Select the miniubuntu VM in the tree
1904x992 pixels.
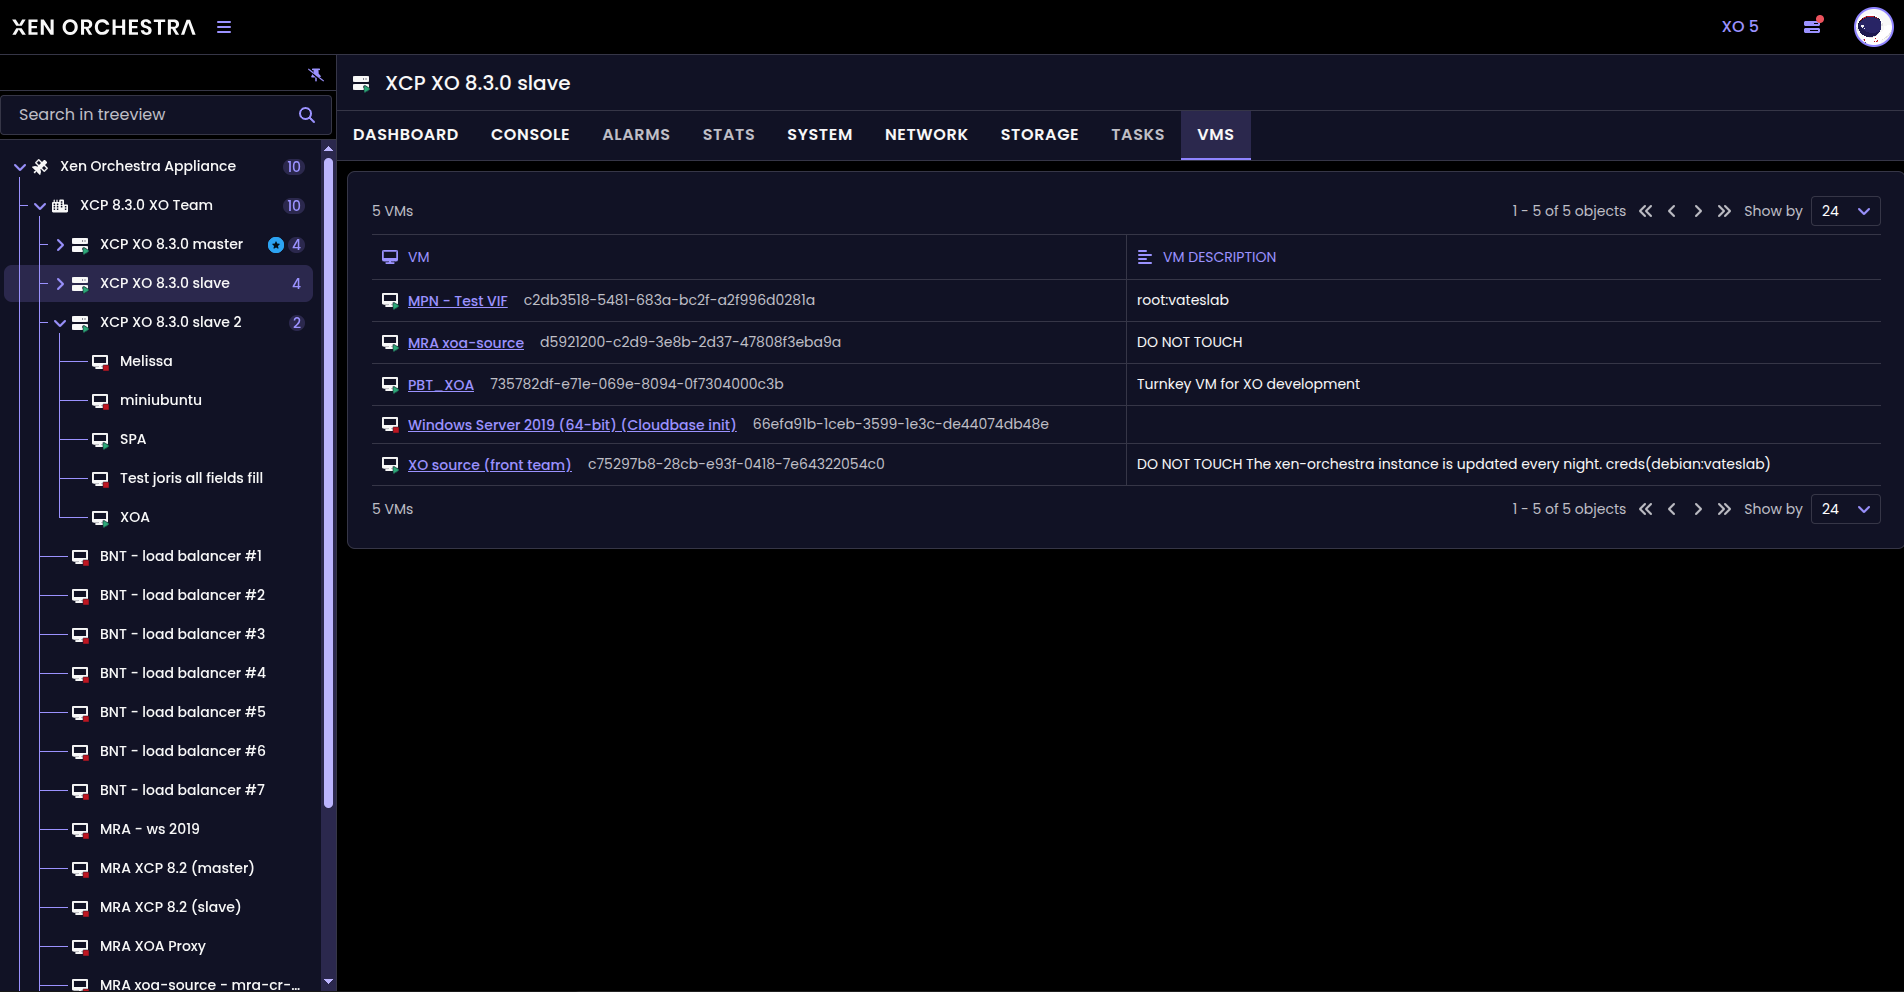(160, 400)
